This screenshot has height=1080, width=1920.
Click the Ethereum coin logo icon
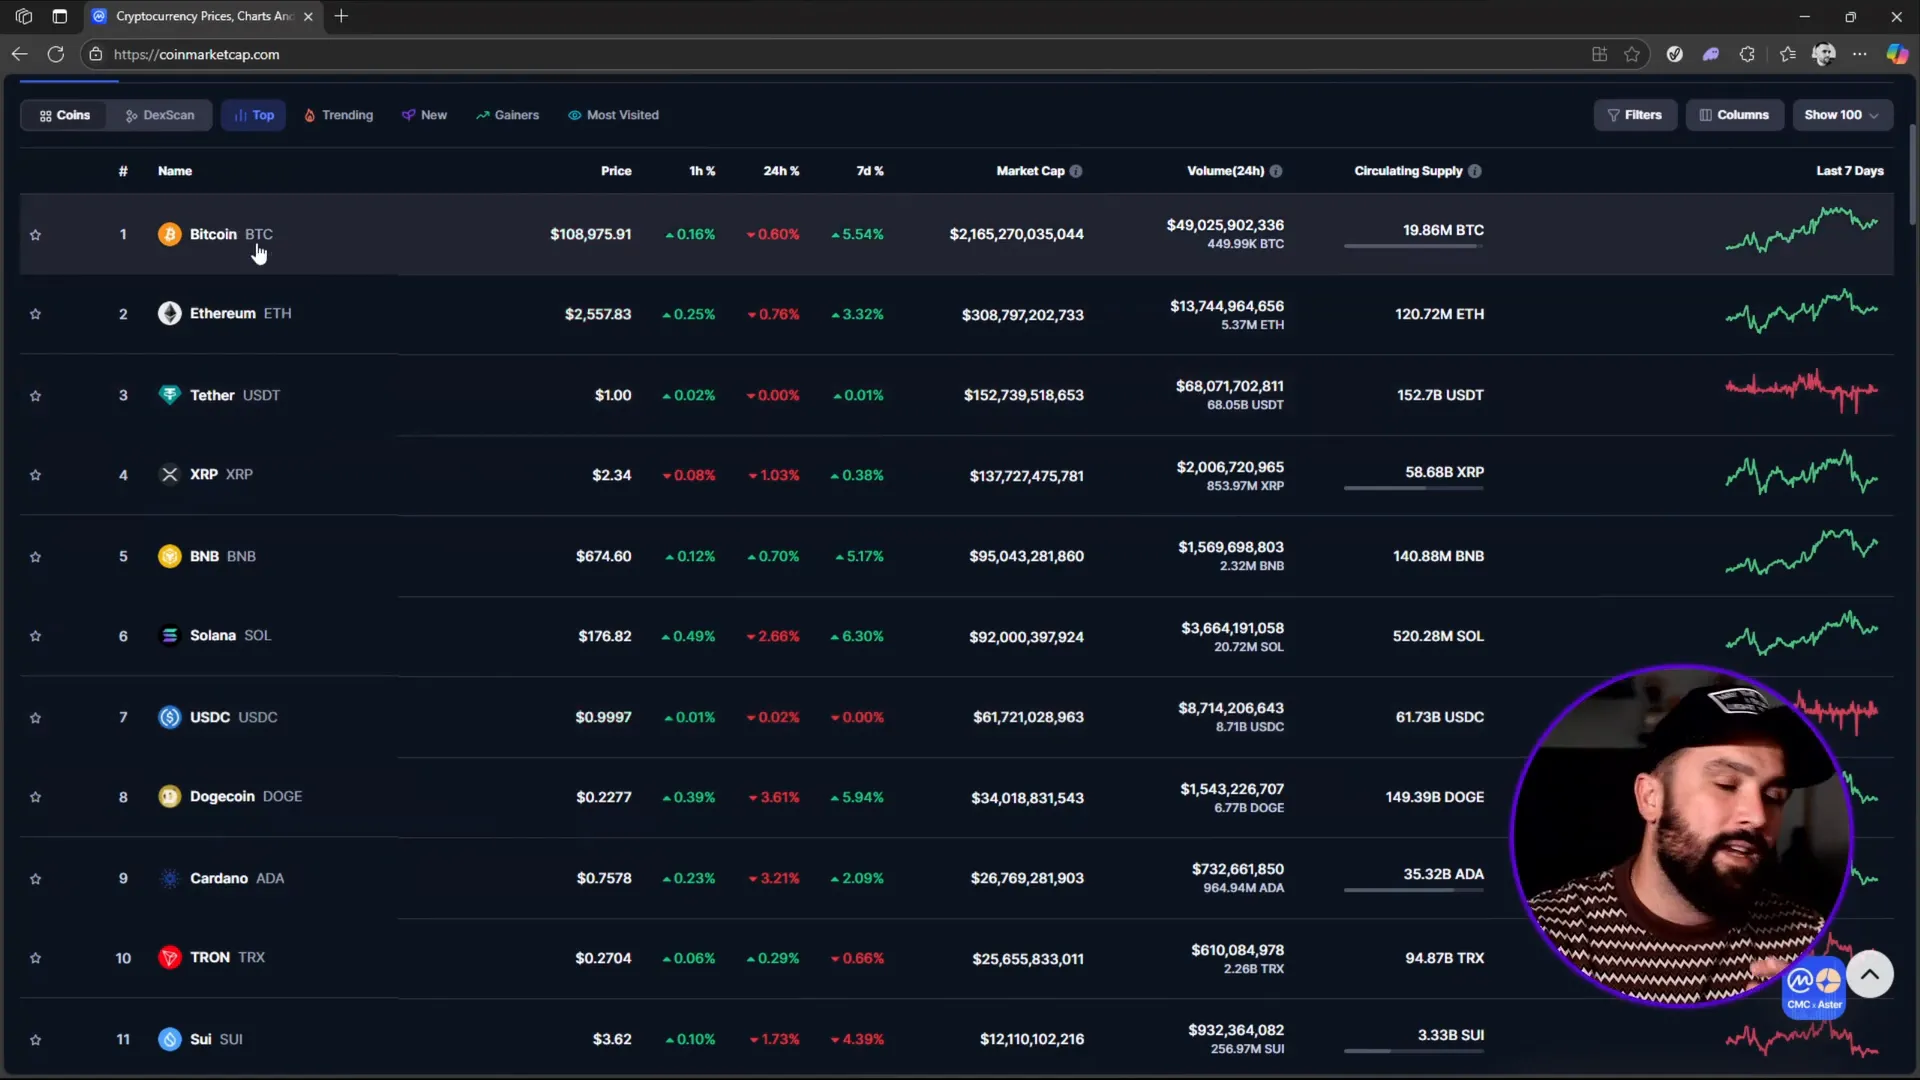pos(169,313)
